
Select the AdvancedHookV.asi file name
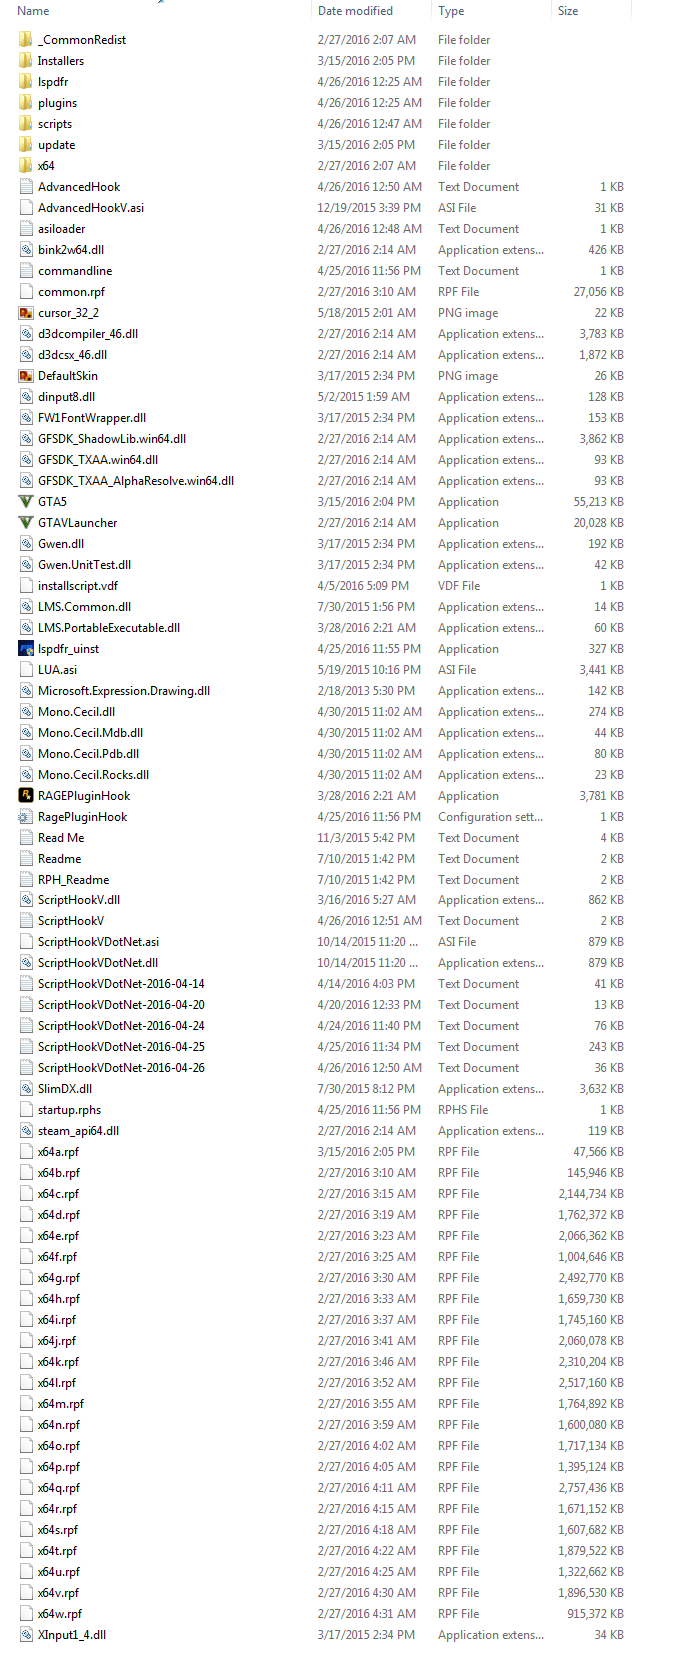pyautogui.click(x=91, y=208)
